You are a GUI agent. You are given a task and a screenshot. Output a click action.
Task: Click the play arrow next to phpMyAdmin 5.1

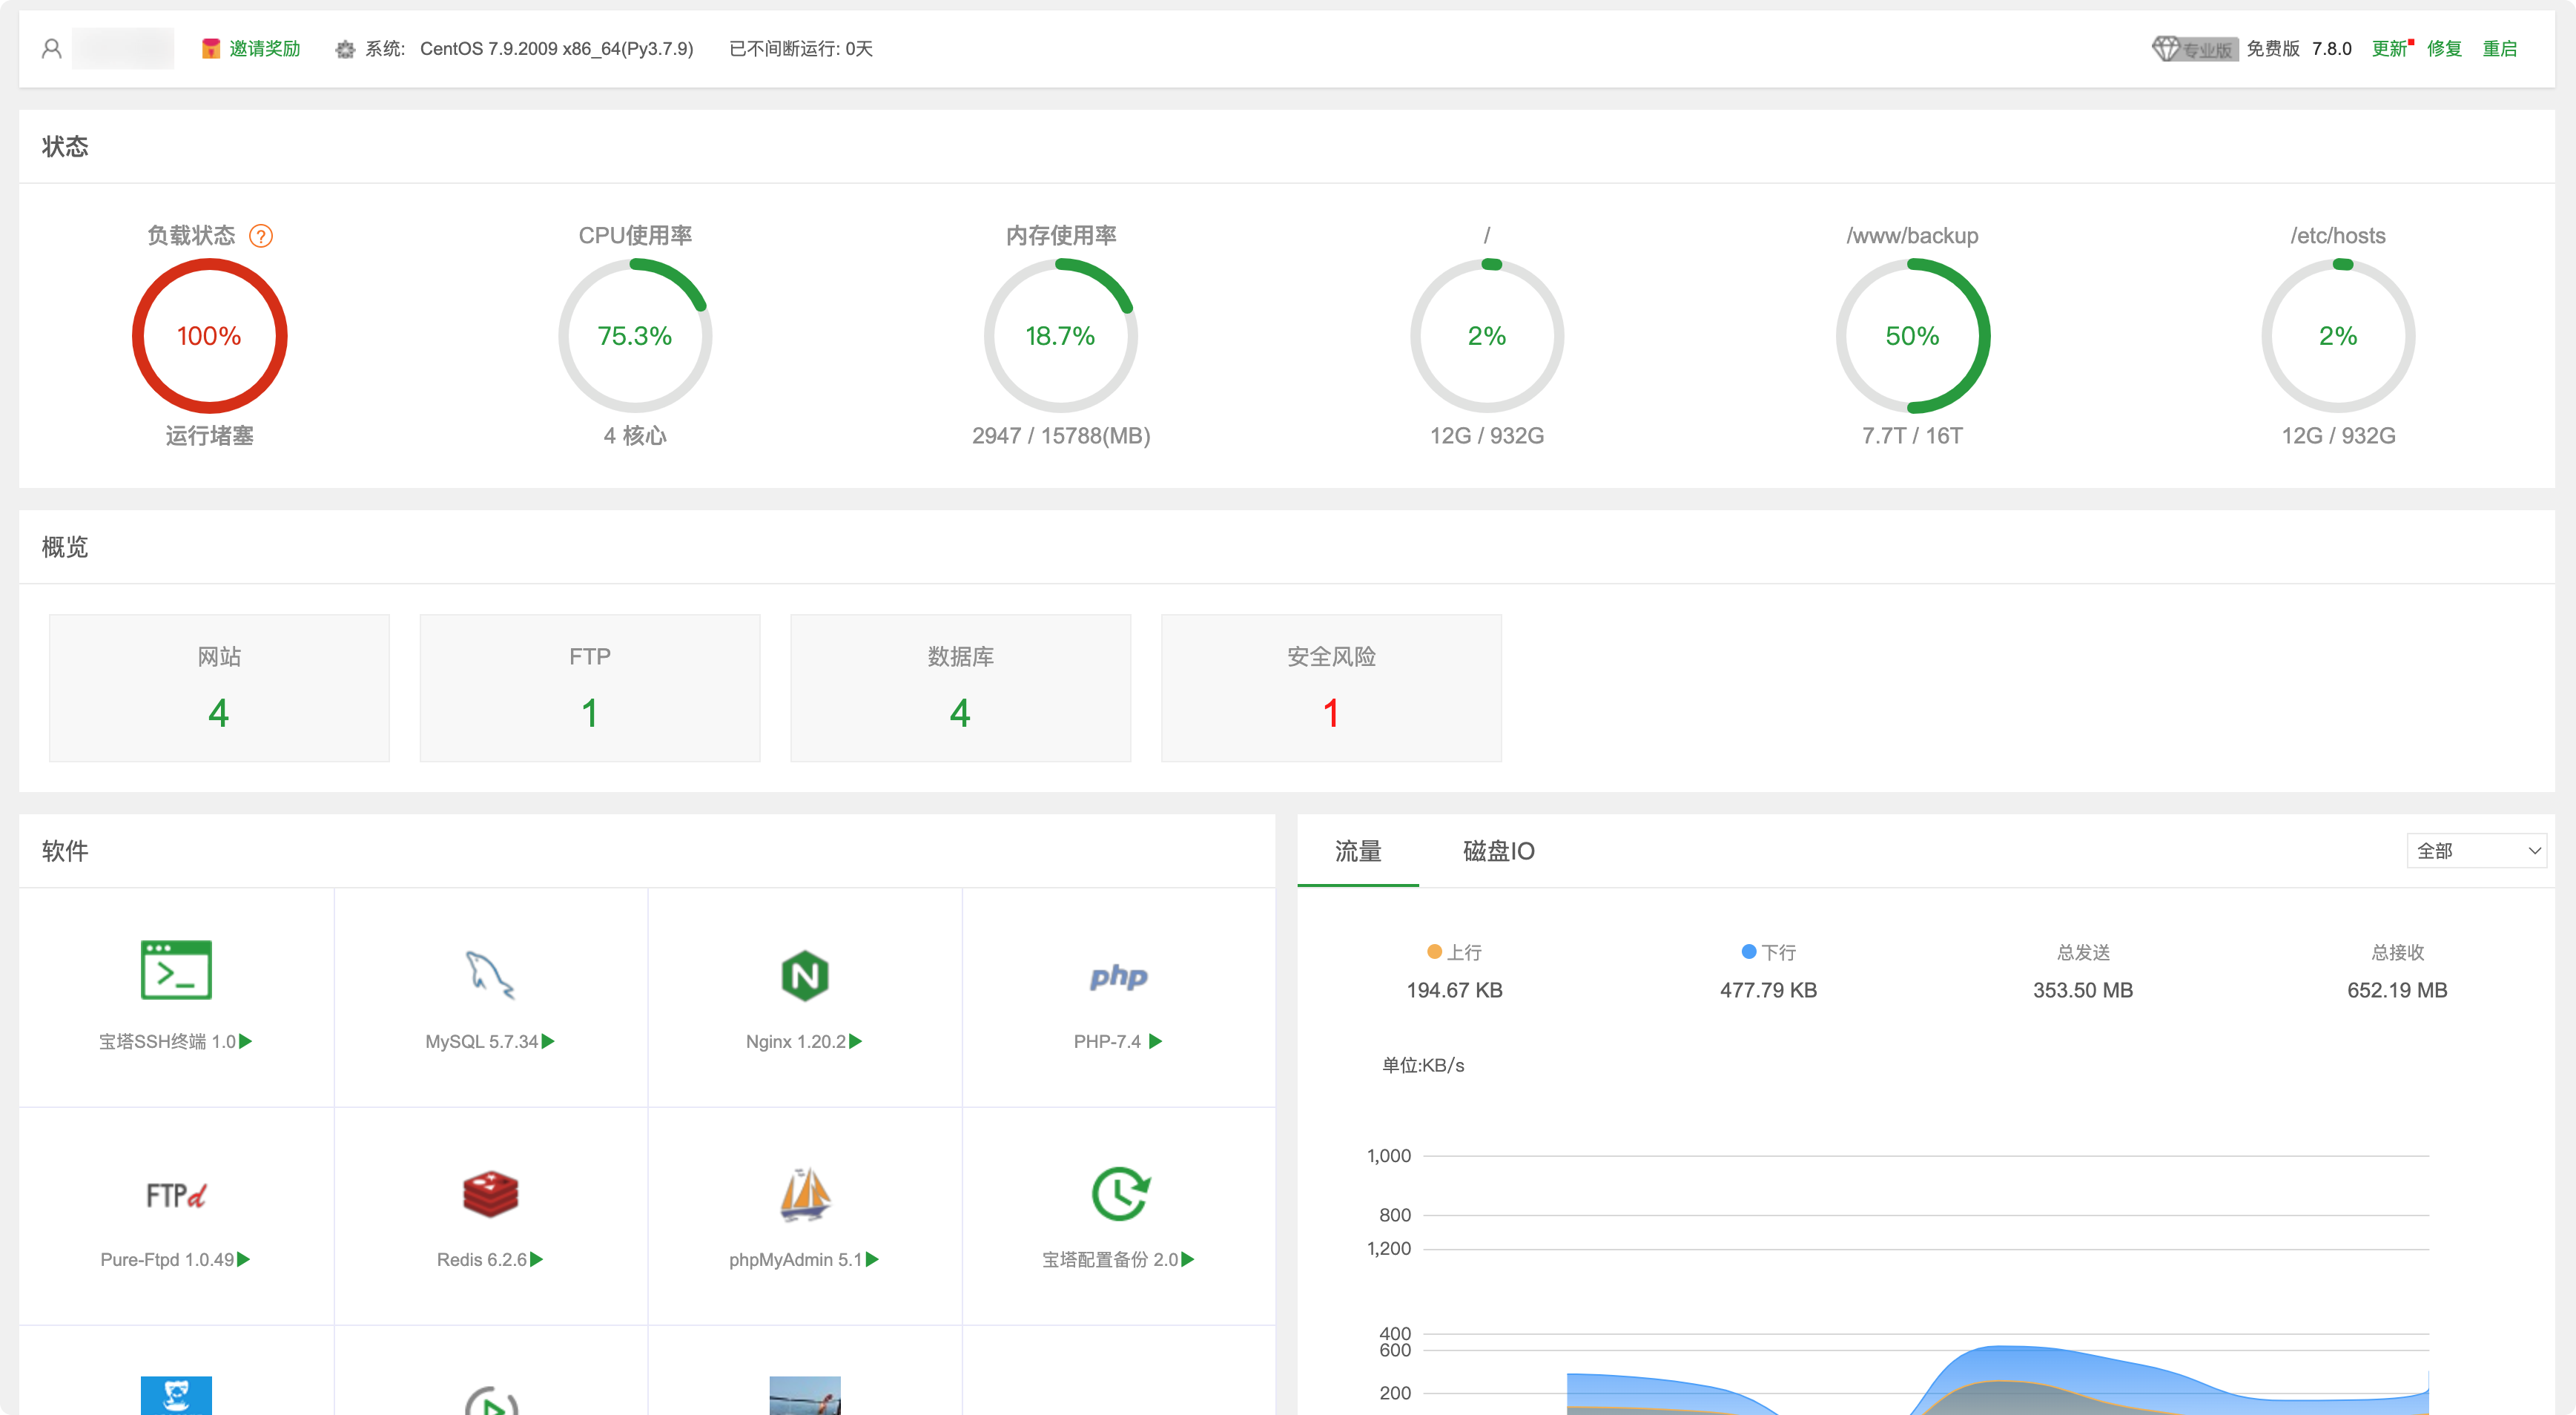click(872, 1259)
